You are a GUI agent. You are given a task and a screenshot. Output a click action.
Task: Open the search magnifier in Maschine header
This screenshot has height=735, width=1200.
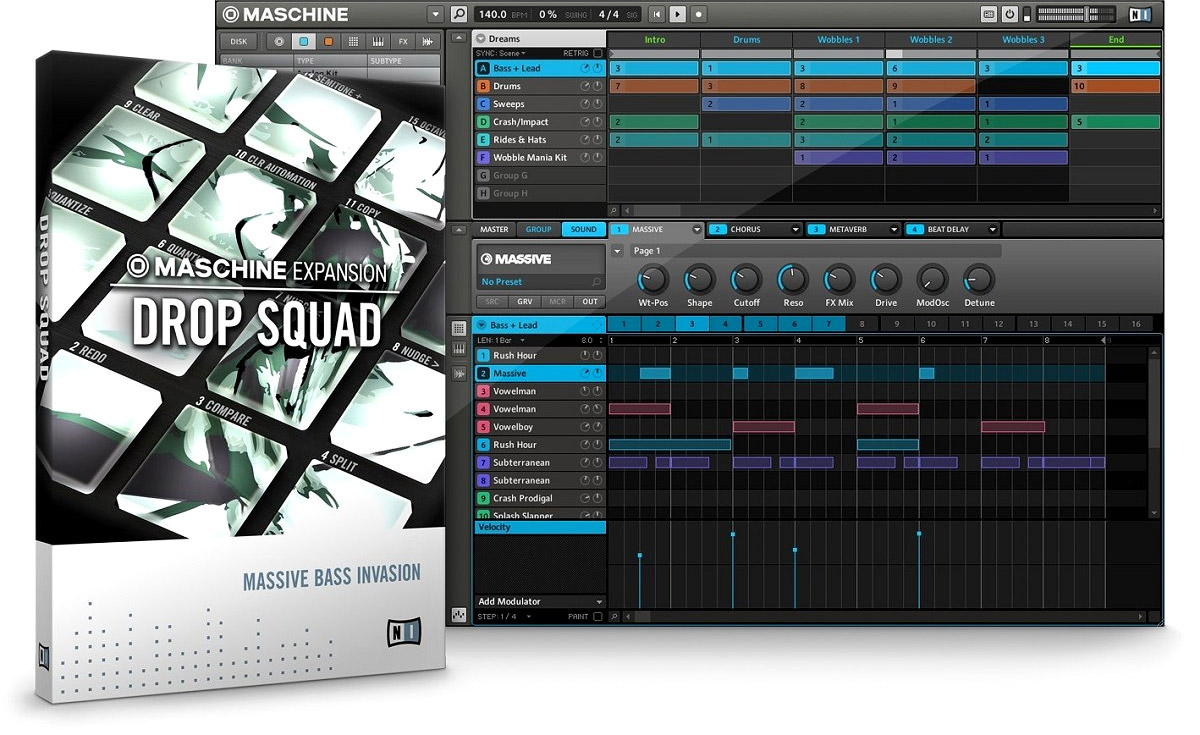[459, 14]
